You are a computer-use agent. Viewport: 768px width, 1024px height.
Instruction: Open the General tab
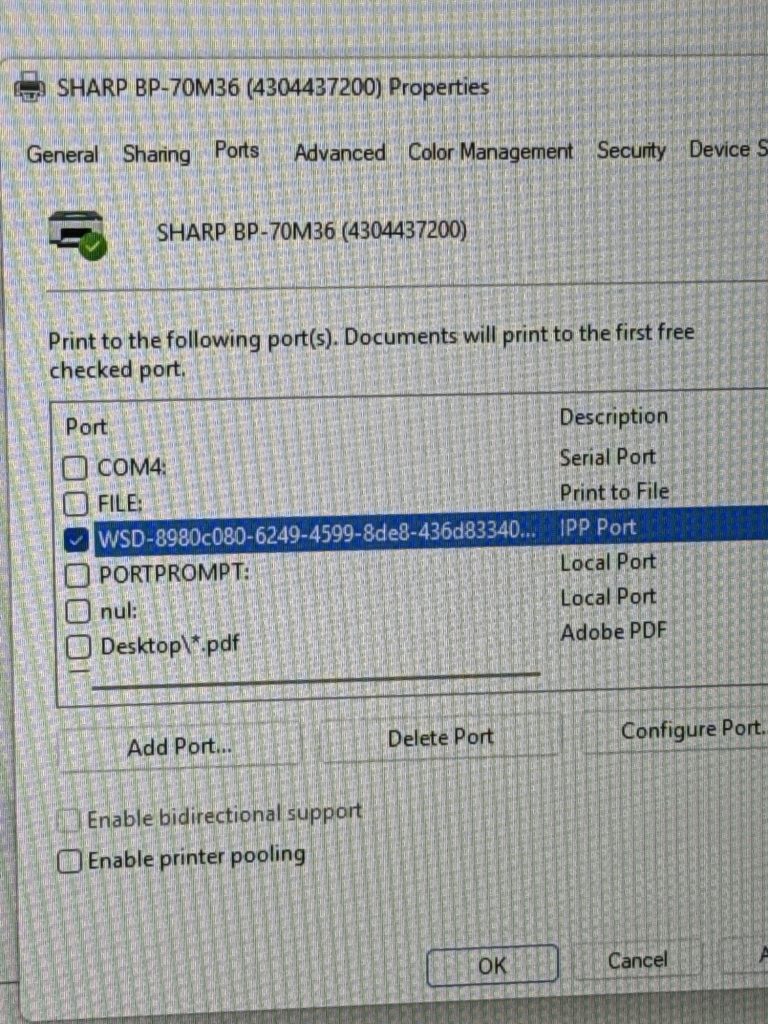(62, 155)
